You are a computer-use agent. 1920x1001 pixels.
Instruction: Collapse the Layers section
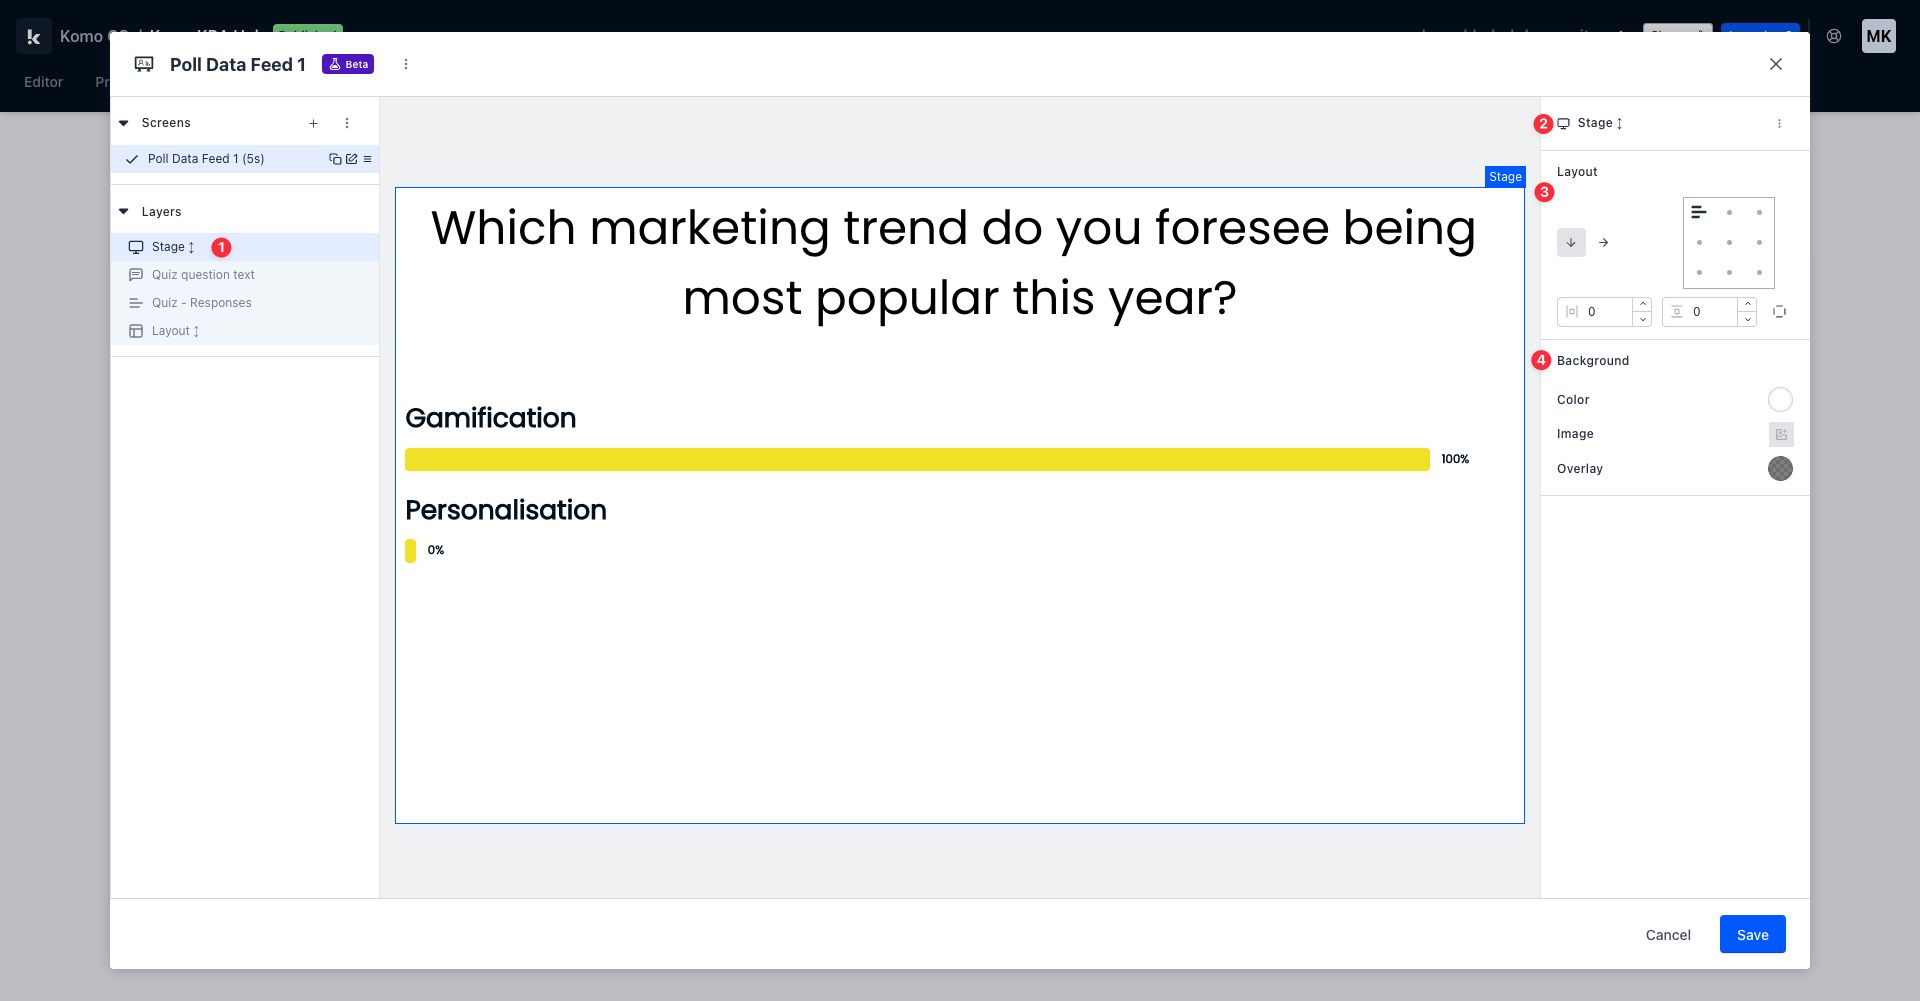tap(124, 212)
